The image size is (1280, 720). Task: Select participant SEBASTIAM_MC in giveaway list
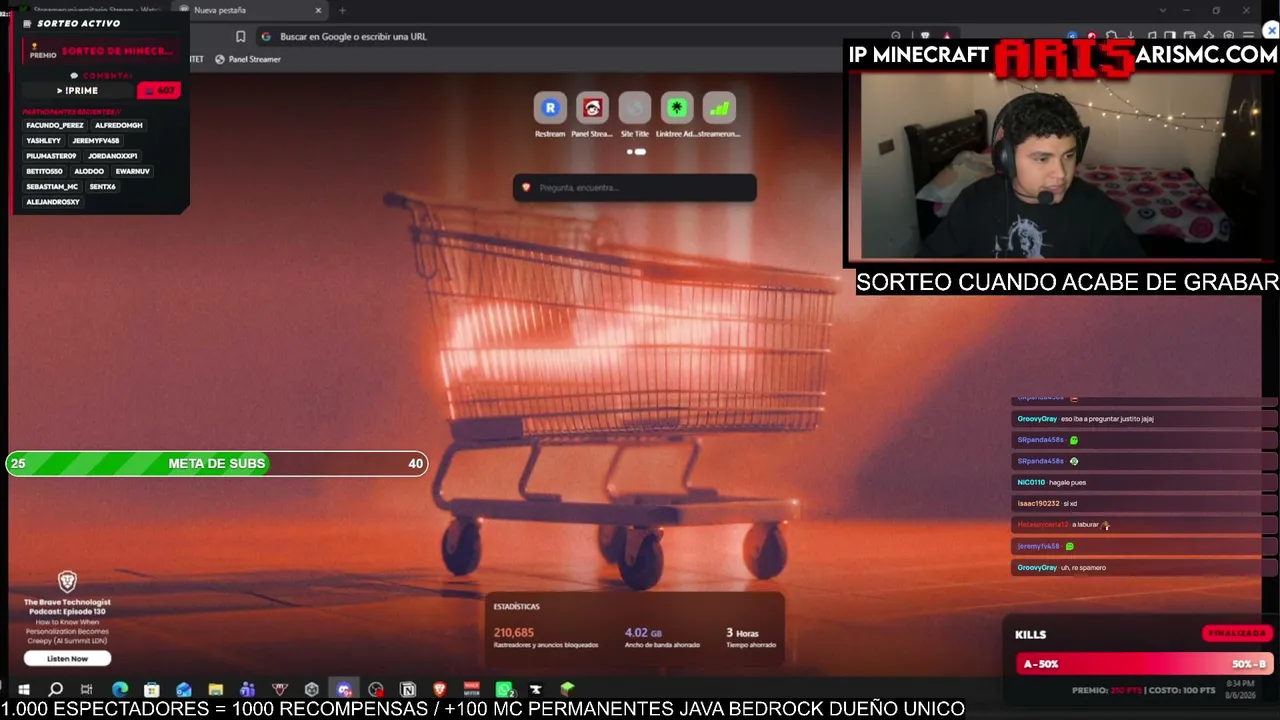pyautogui.click(x=52, y=187)
